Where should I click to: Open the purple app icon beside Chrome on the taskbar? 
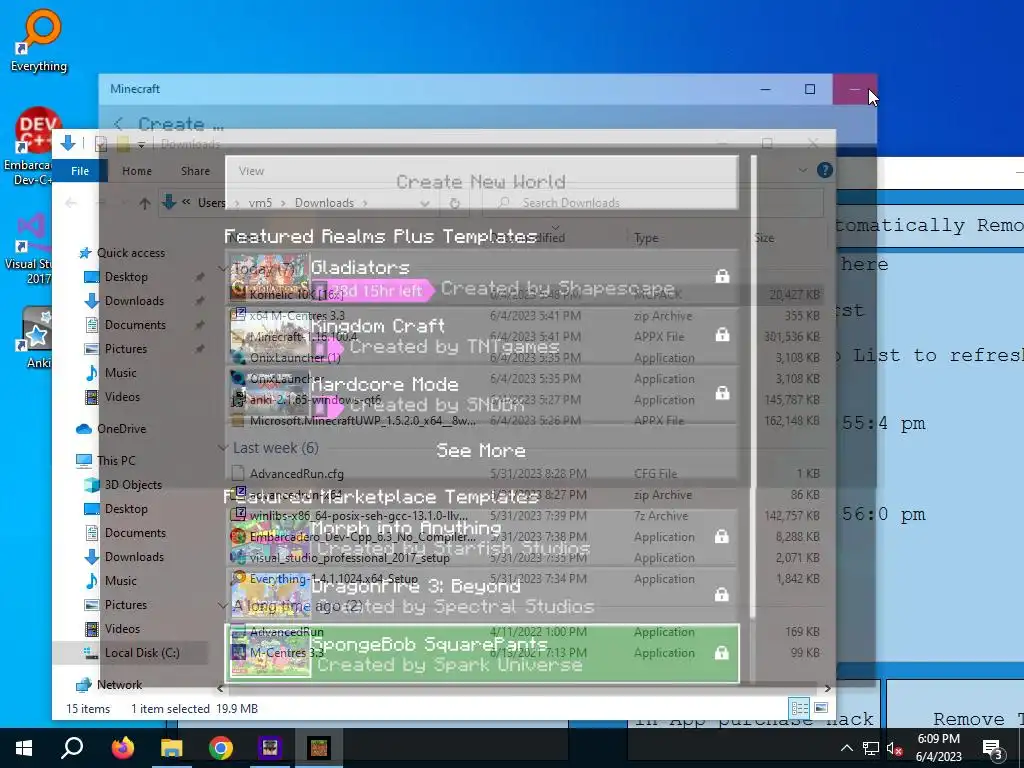coord(270,748)
